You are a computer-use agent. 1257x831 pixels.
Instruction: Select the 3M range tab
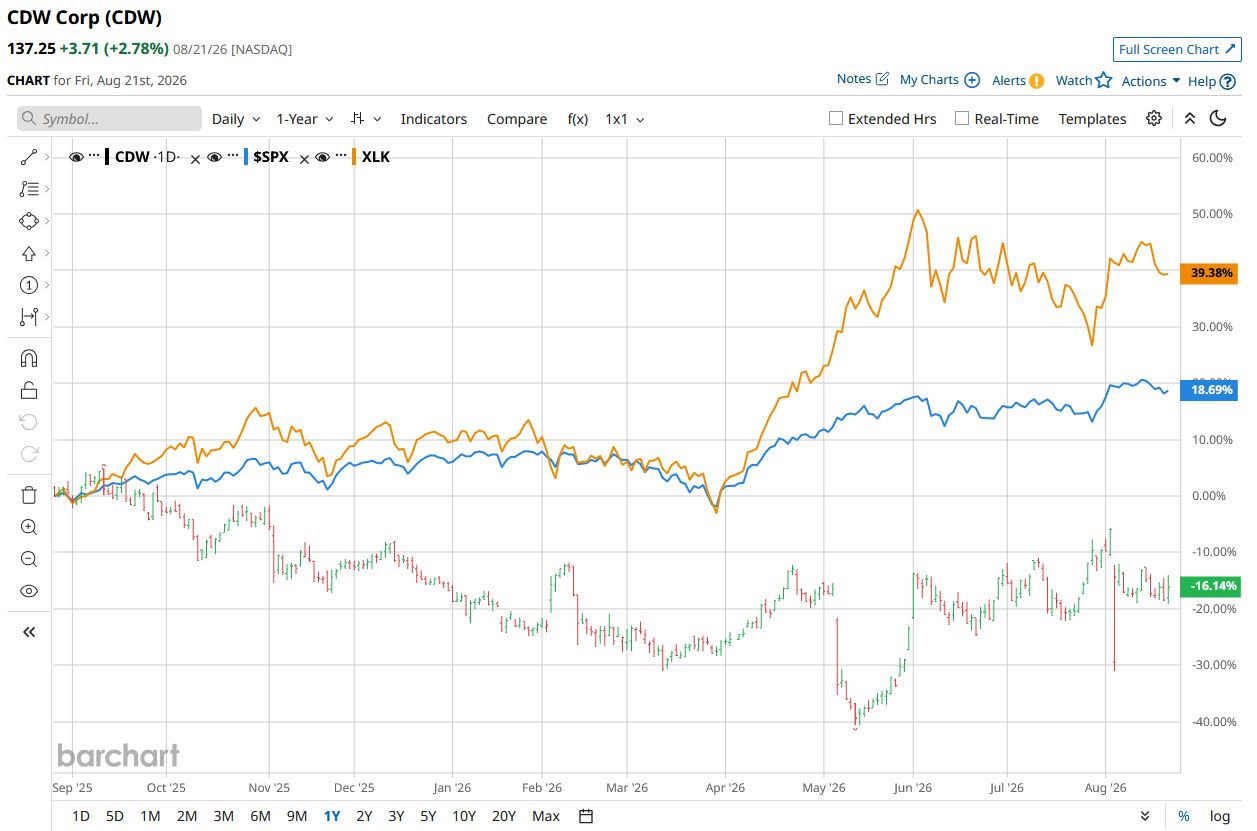(x=223, y=816)
